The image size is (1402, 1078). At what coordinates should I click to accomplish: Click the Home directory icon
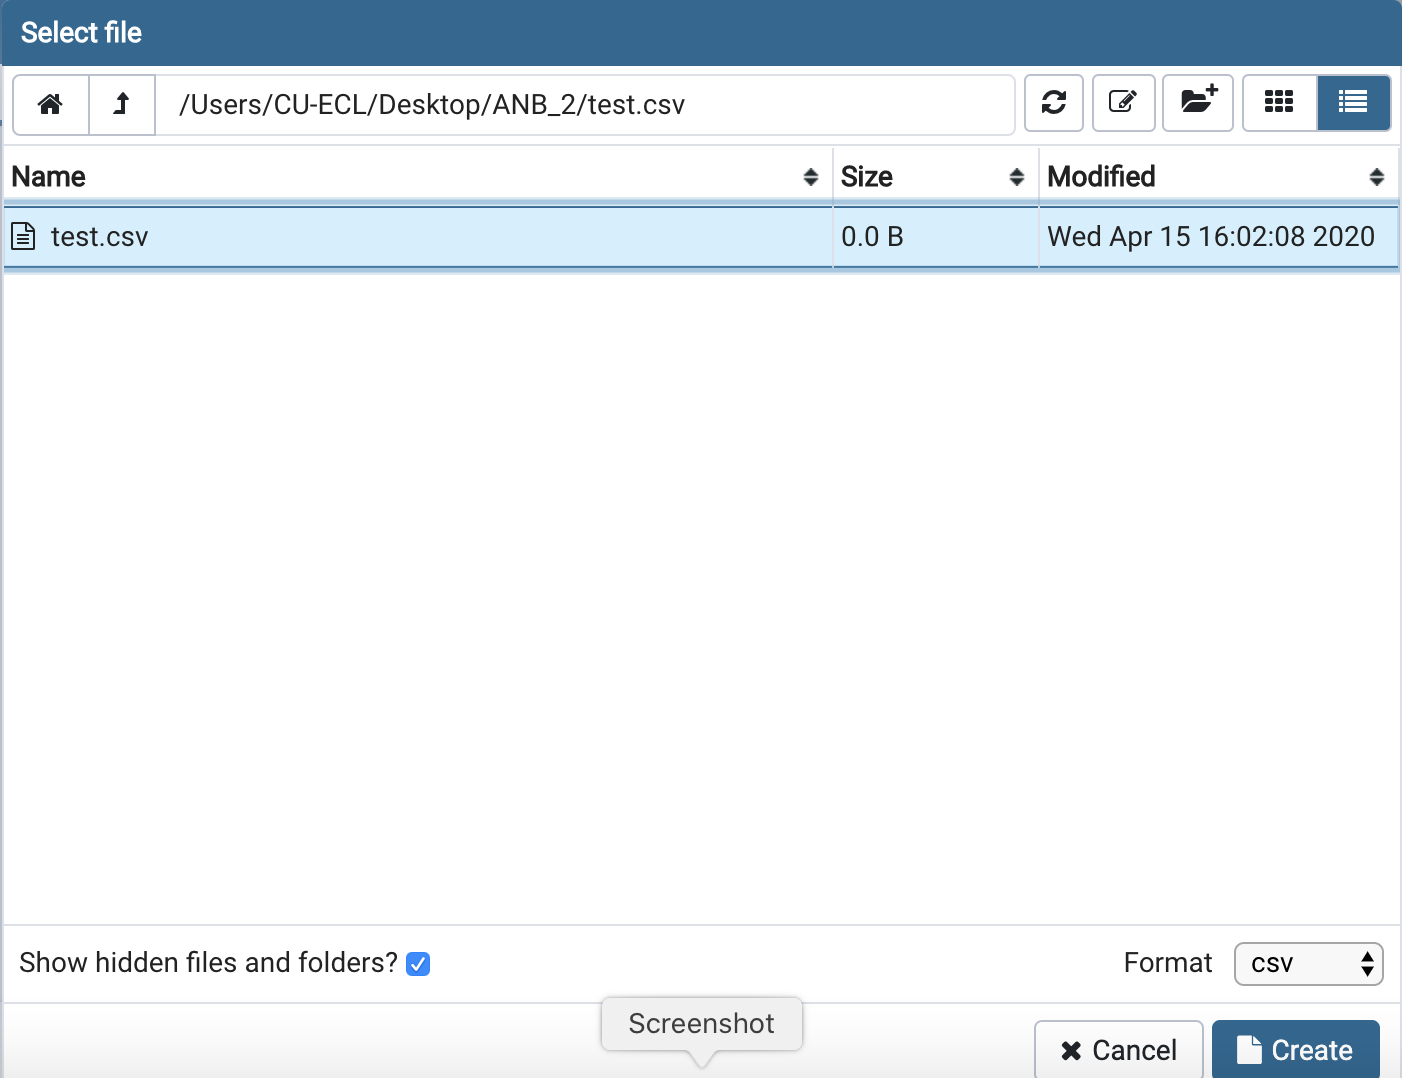(x=50, y=104)
